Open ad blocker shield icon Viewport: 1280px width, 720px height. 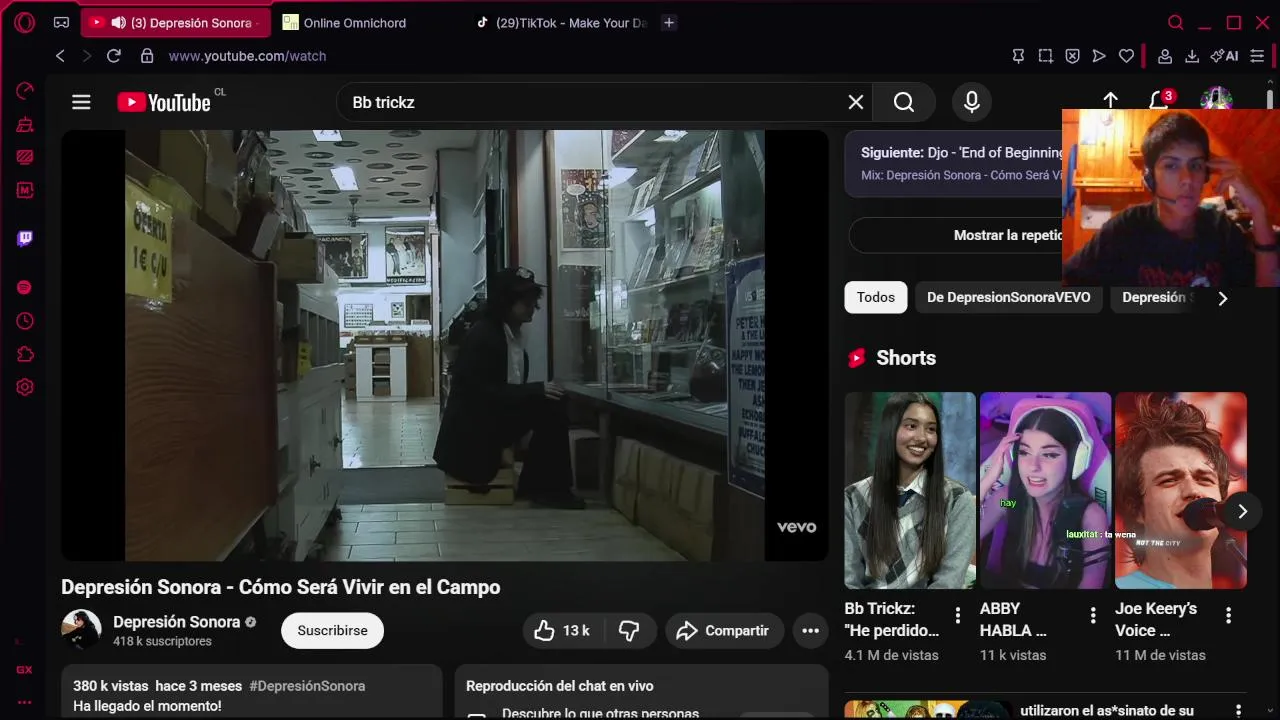click(x=1072, y=56)
